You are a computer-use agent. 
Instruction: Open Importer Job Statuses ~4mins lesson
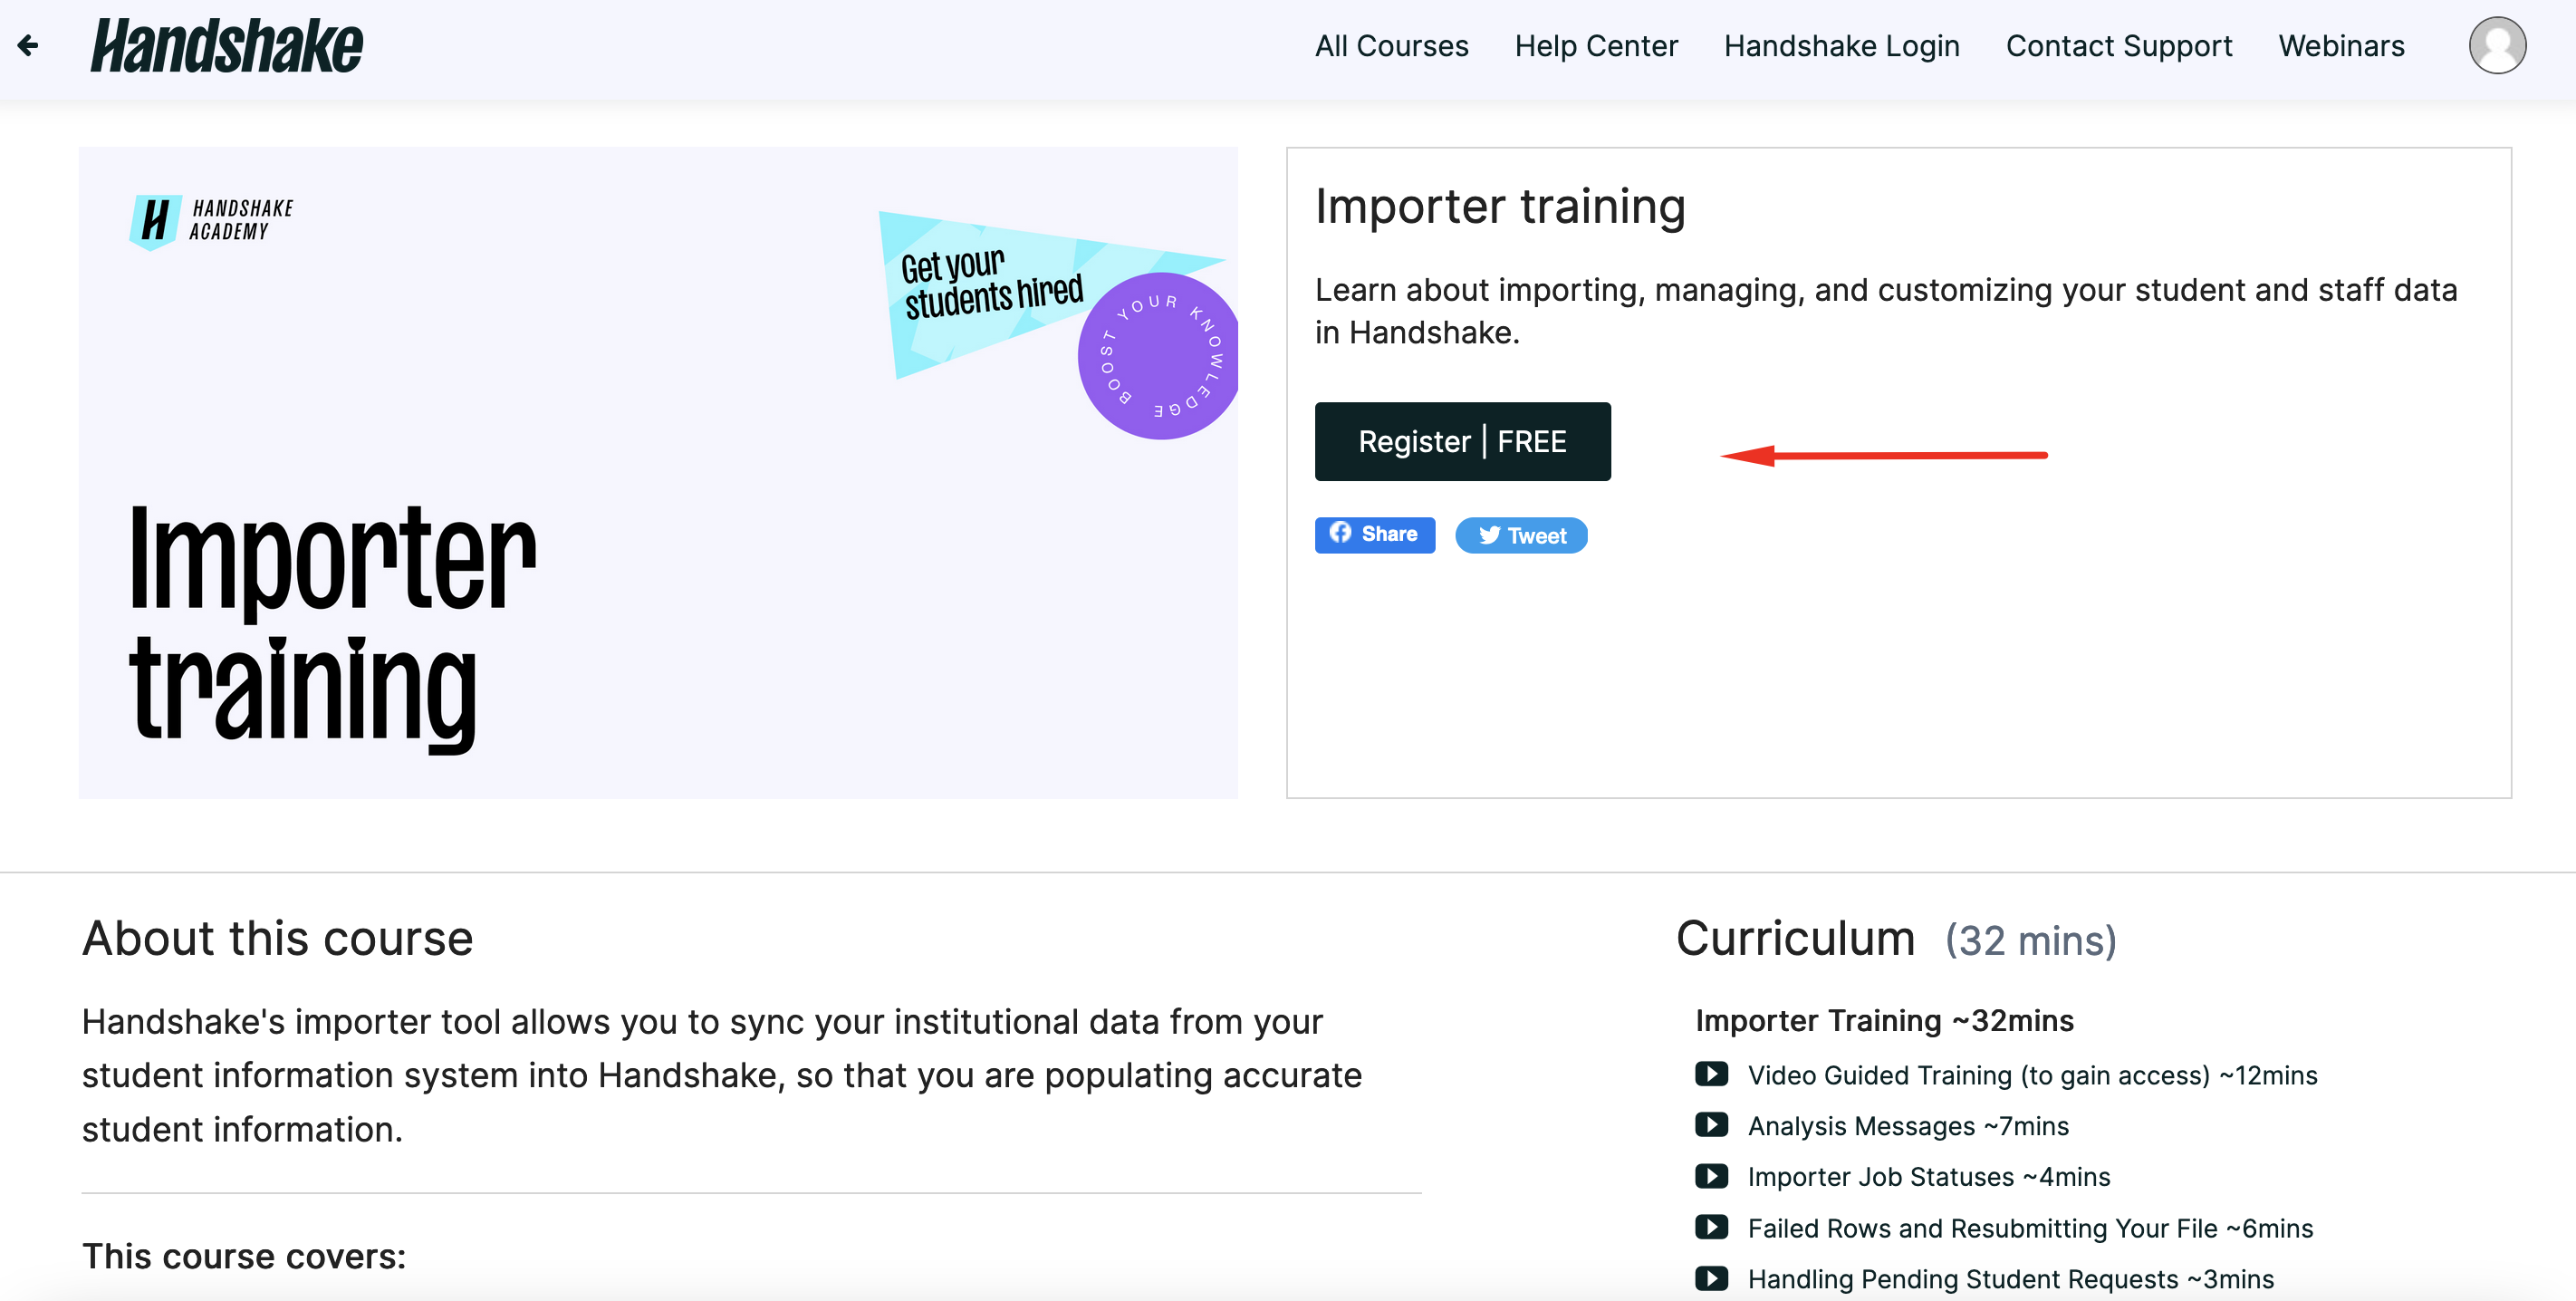1929,1177
